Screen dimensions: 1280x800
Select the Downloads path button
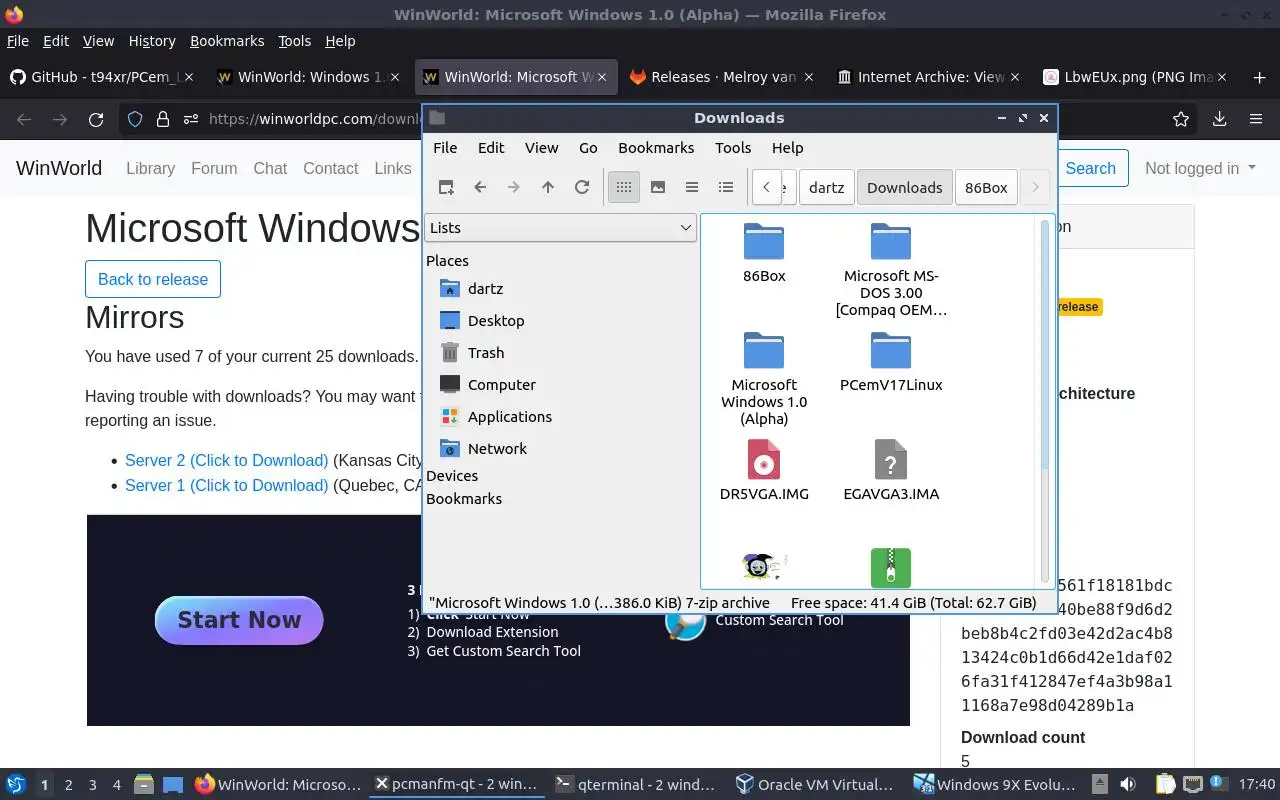click(x=904, y=187)
